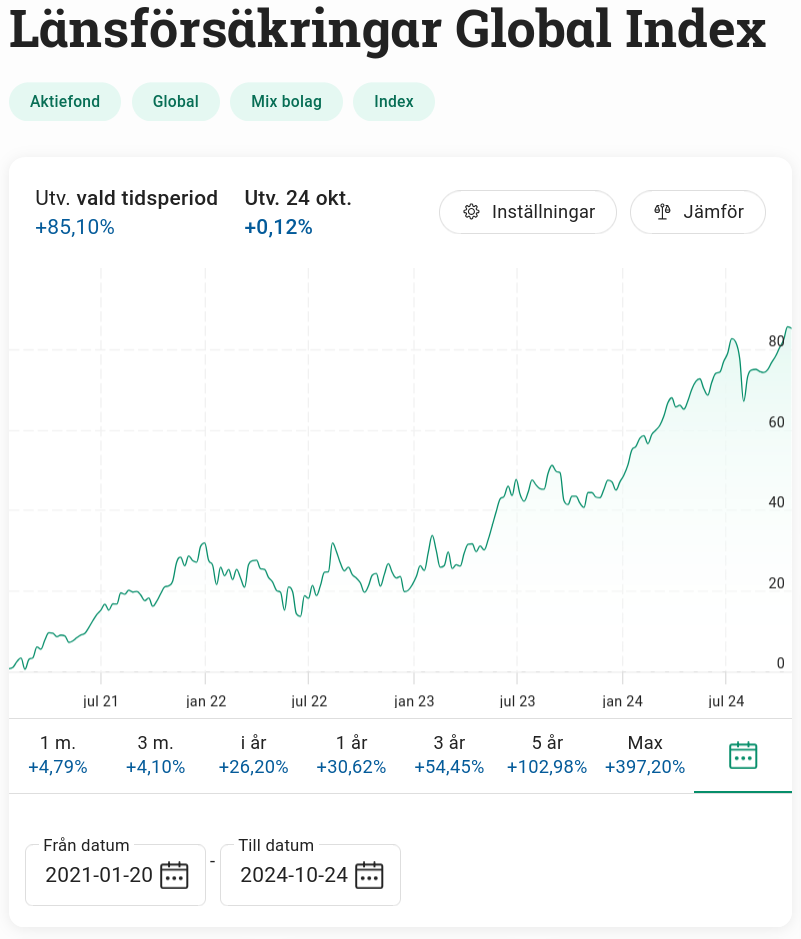
Task: Open the Inställningar settings button
Action: (528, 212)
